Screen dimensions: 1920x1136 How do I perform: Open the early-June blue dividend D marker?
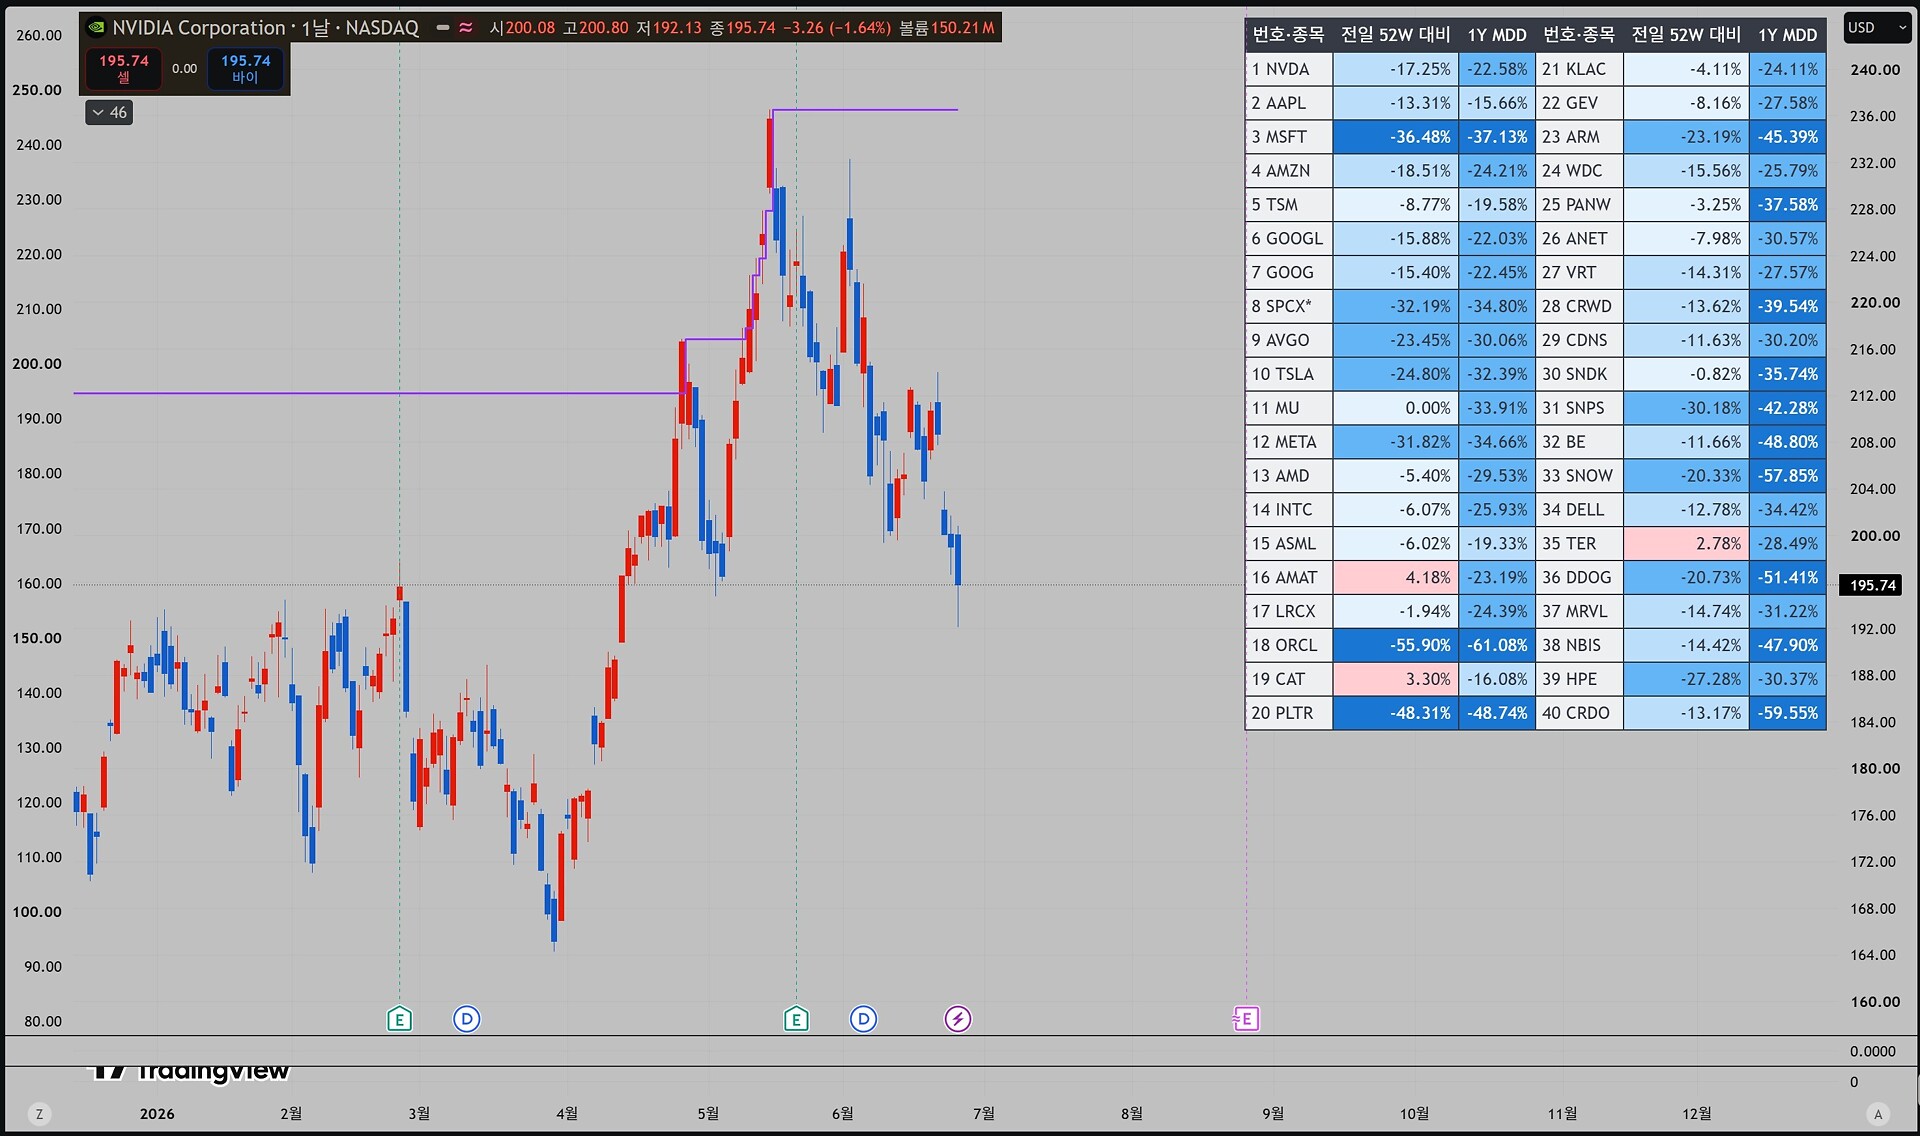pos(863,1019)
